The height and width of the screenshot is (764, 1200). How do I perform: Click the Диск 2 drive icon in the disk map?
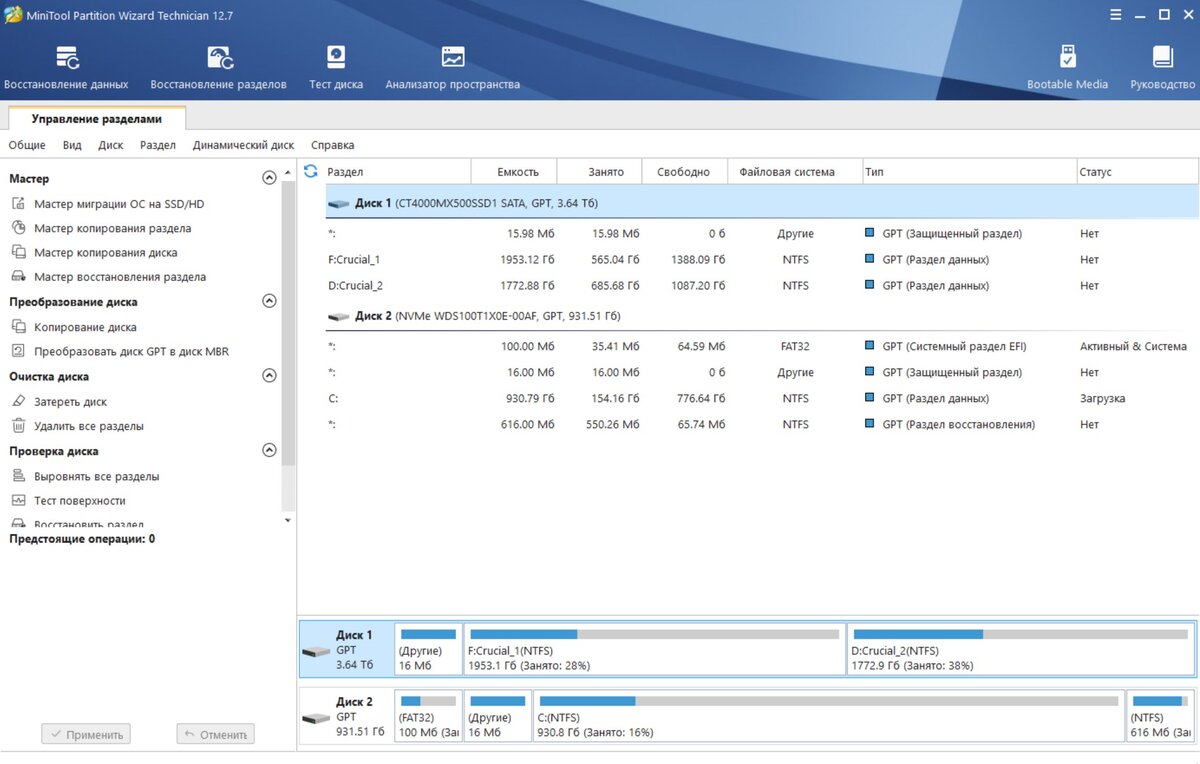coord(316,718)
